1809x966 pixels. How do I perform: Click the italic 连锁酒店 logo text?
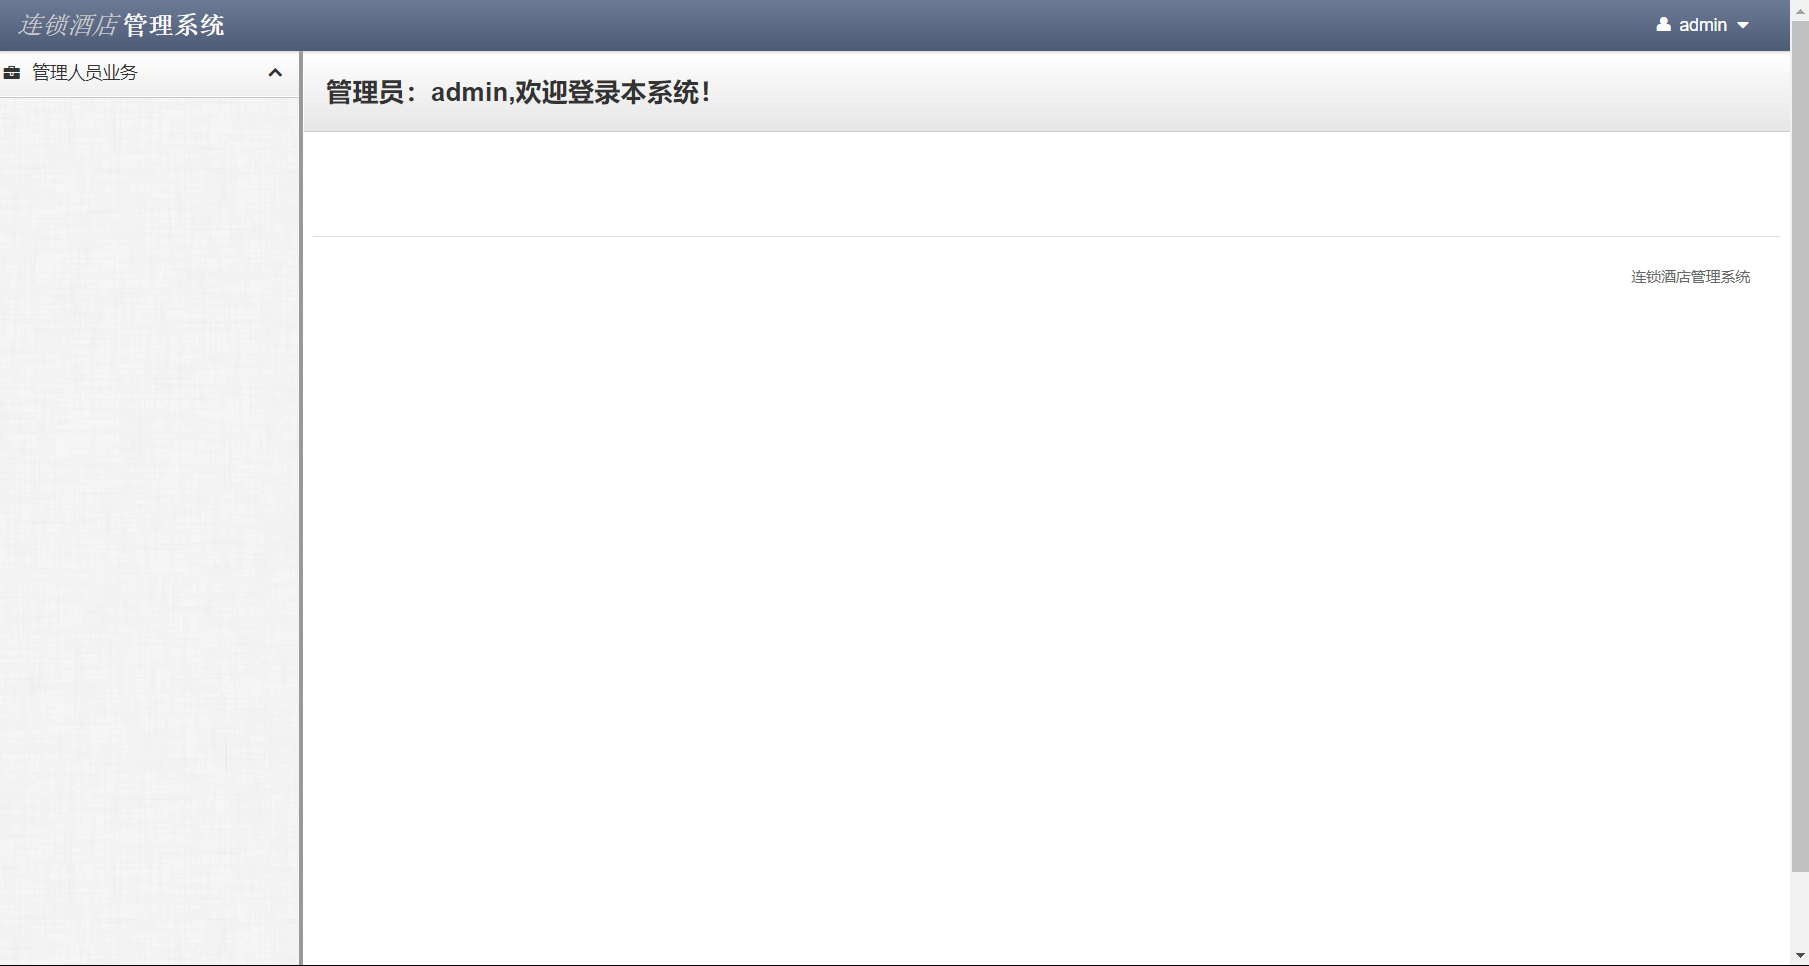68,25
